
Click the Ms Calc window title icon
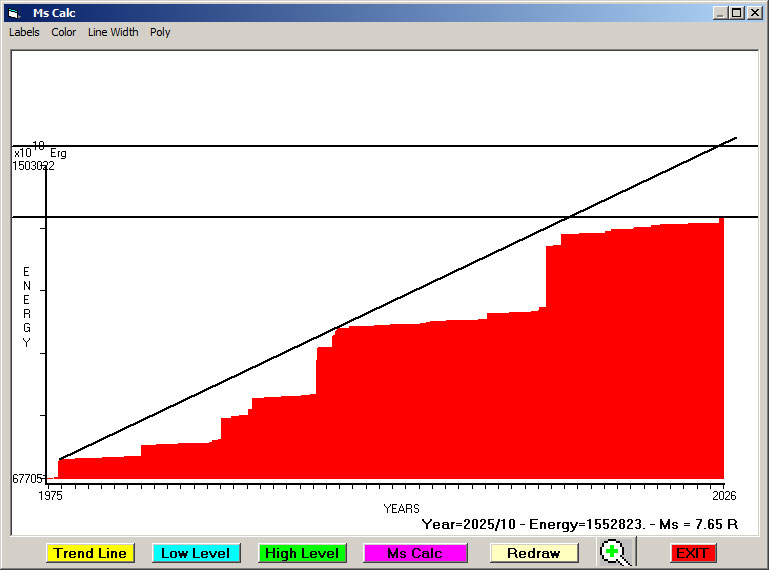pos(14,13)
